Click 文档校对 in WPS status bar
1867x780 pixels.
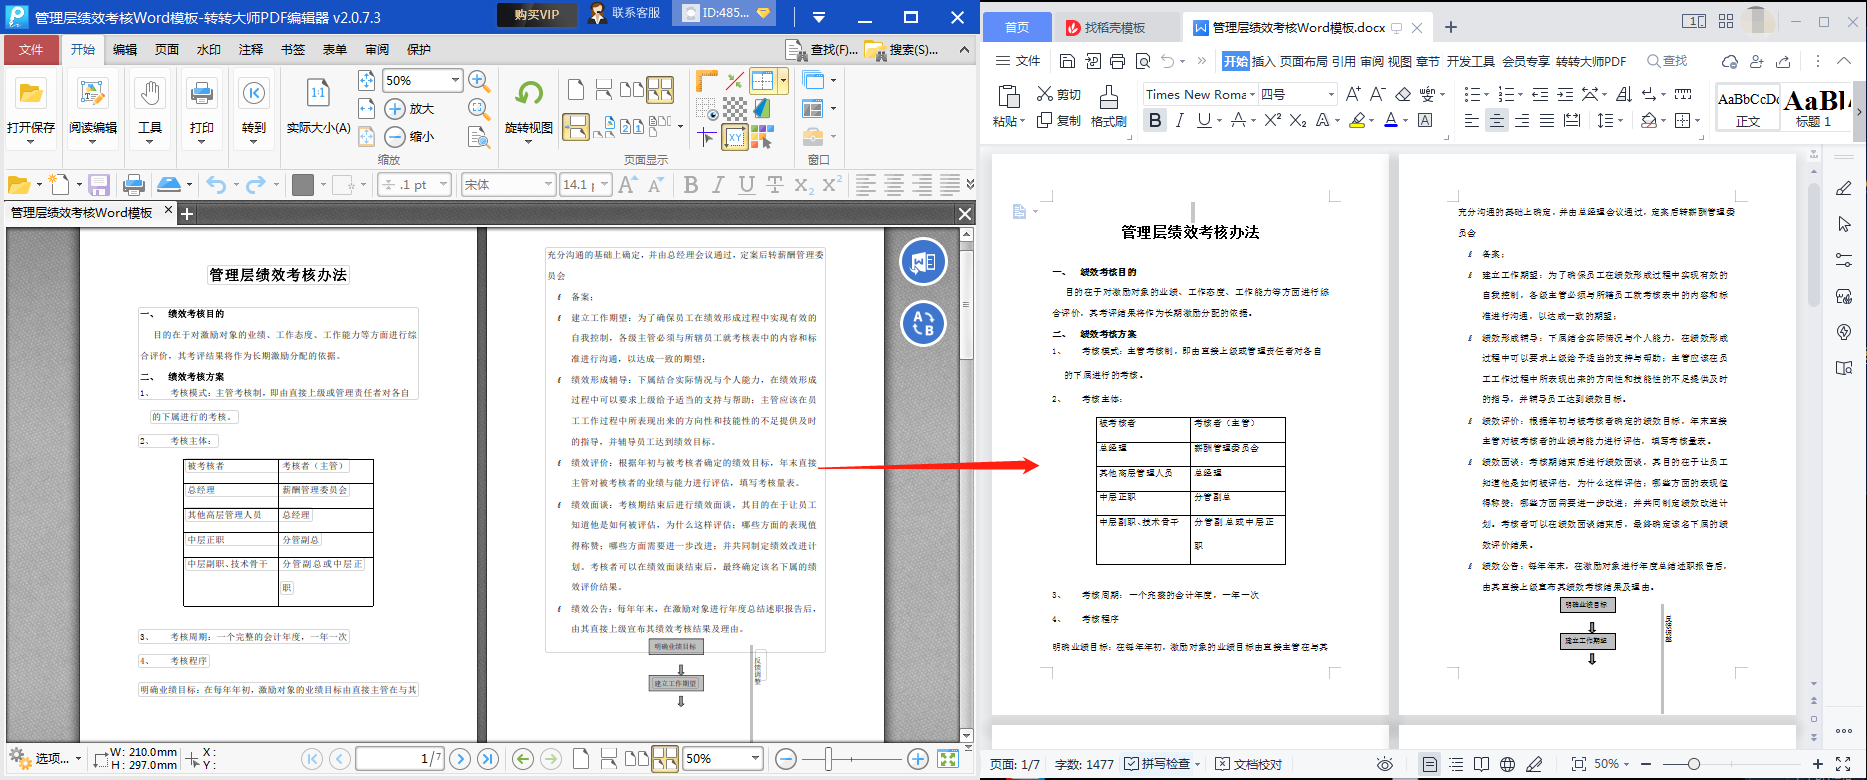click(1249, 764)
